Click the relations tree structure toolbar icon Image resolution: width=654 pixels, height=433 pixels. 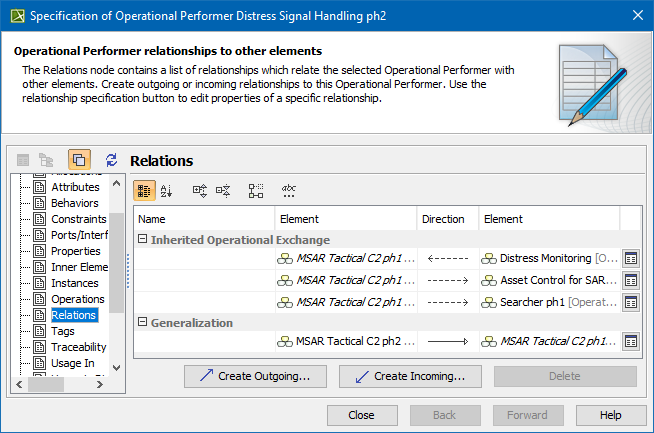click(256, 190)
